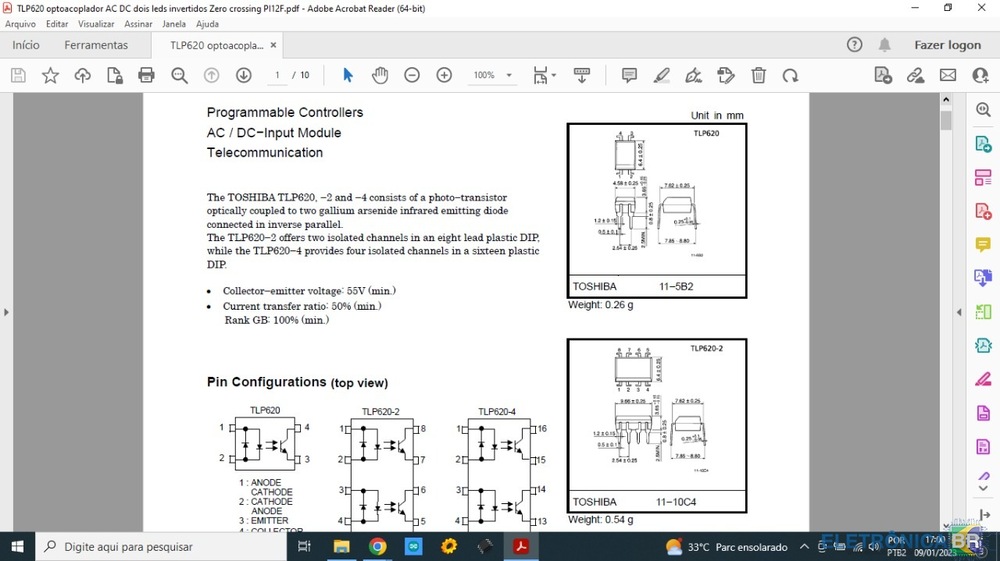Click the Fazer logon button
This screenshot has height=561, width=1000.
(947, 45)
